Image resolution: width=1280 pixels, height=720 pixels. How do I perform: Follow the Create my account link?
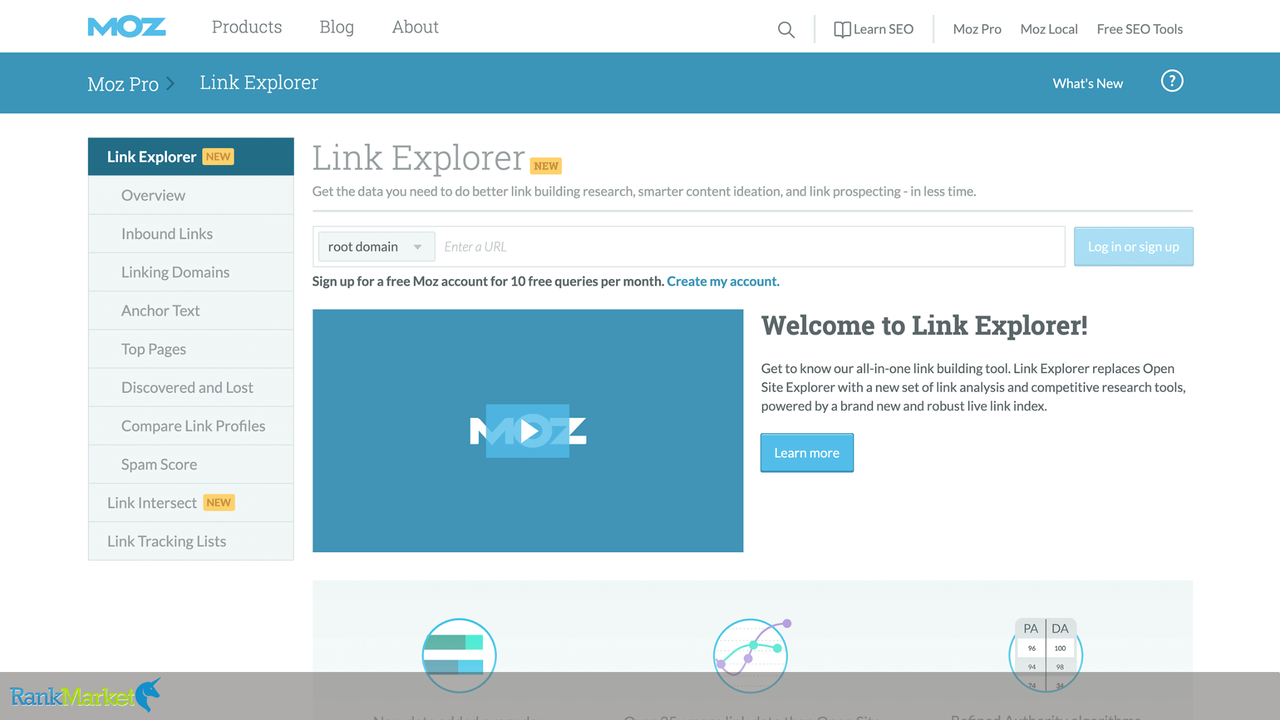723,281
